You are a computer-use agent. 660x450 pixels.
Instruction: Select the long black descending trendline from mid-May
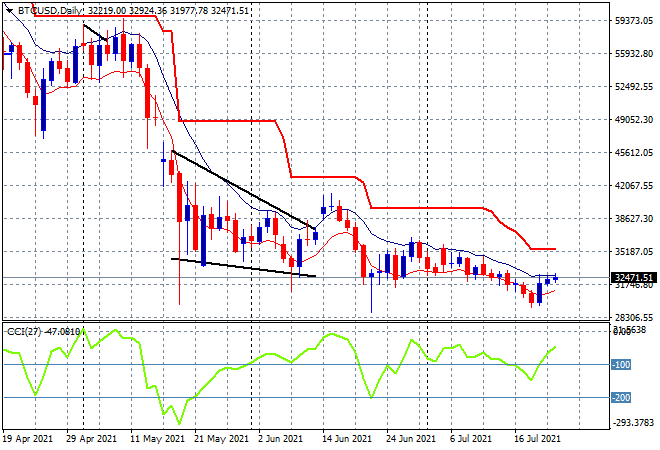[x=244, y=190]
